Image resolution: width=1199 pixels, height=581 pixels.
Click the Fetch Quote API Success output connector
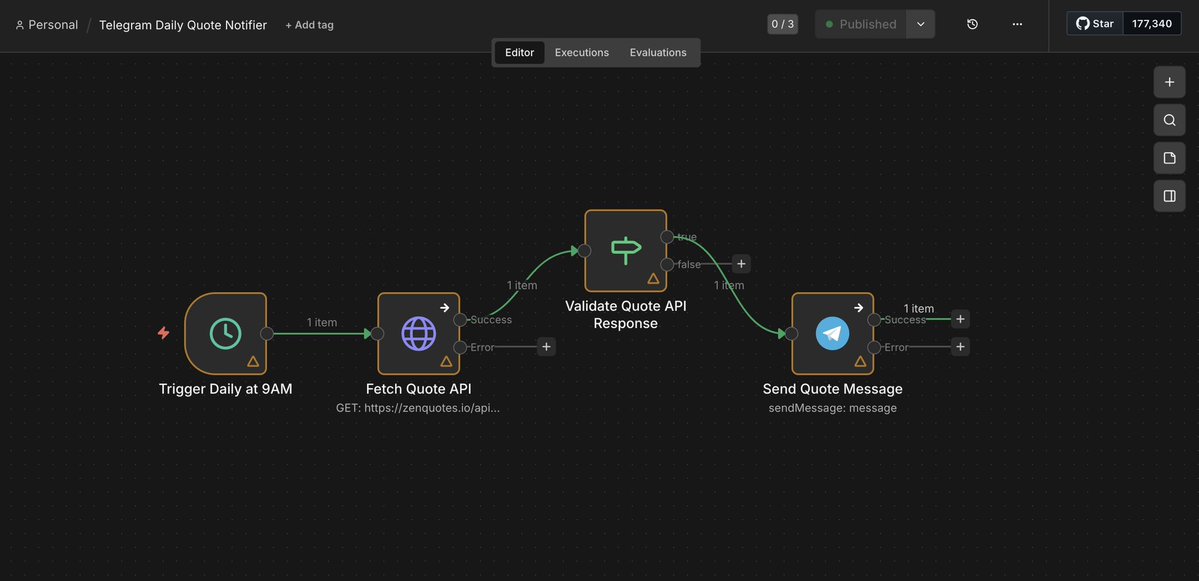pos(460,320)
